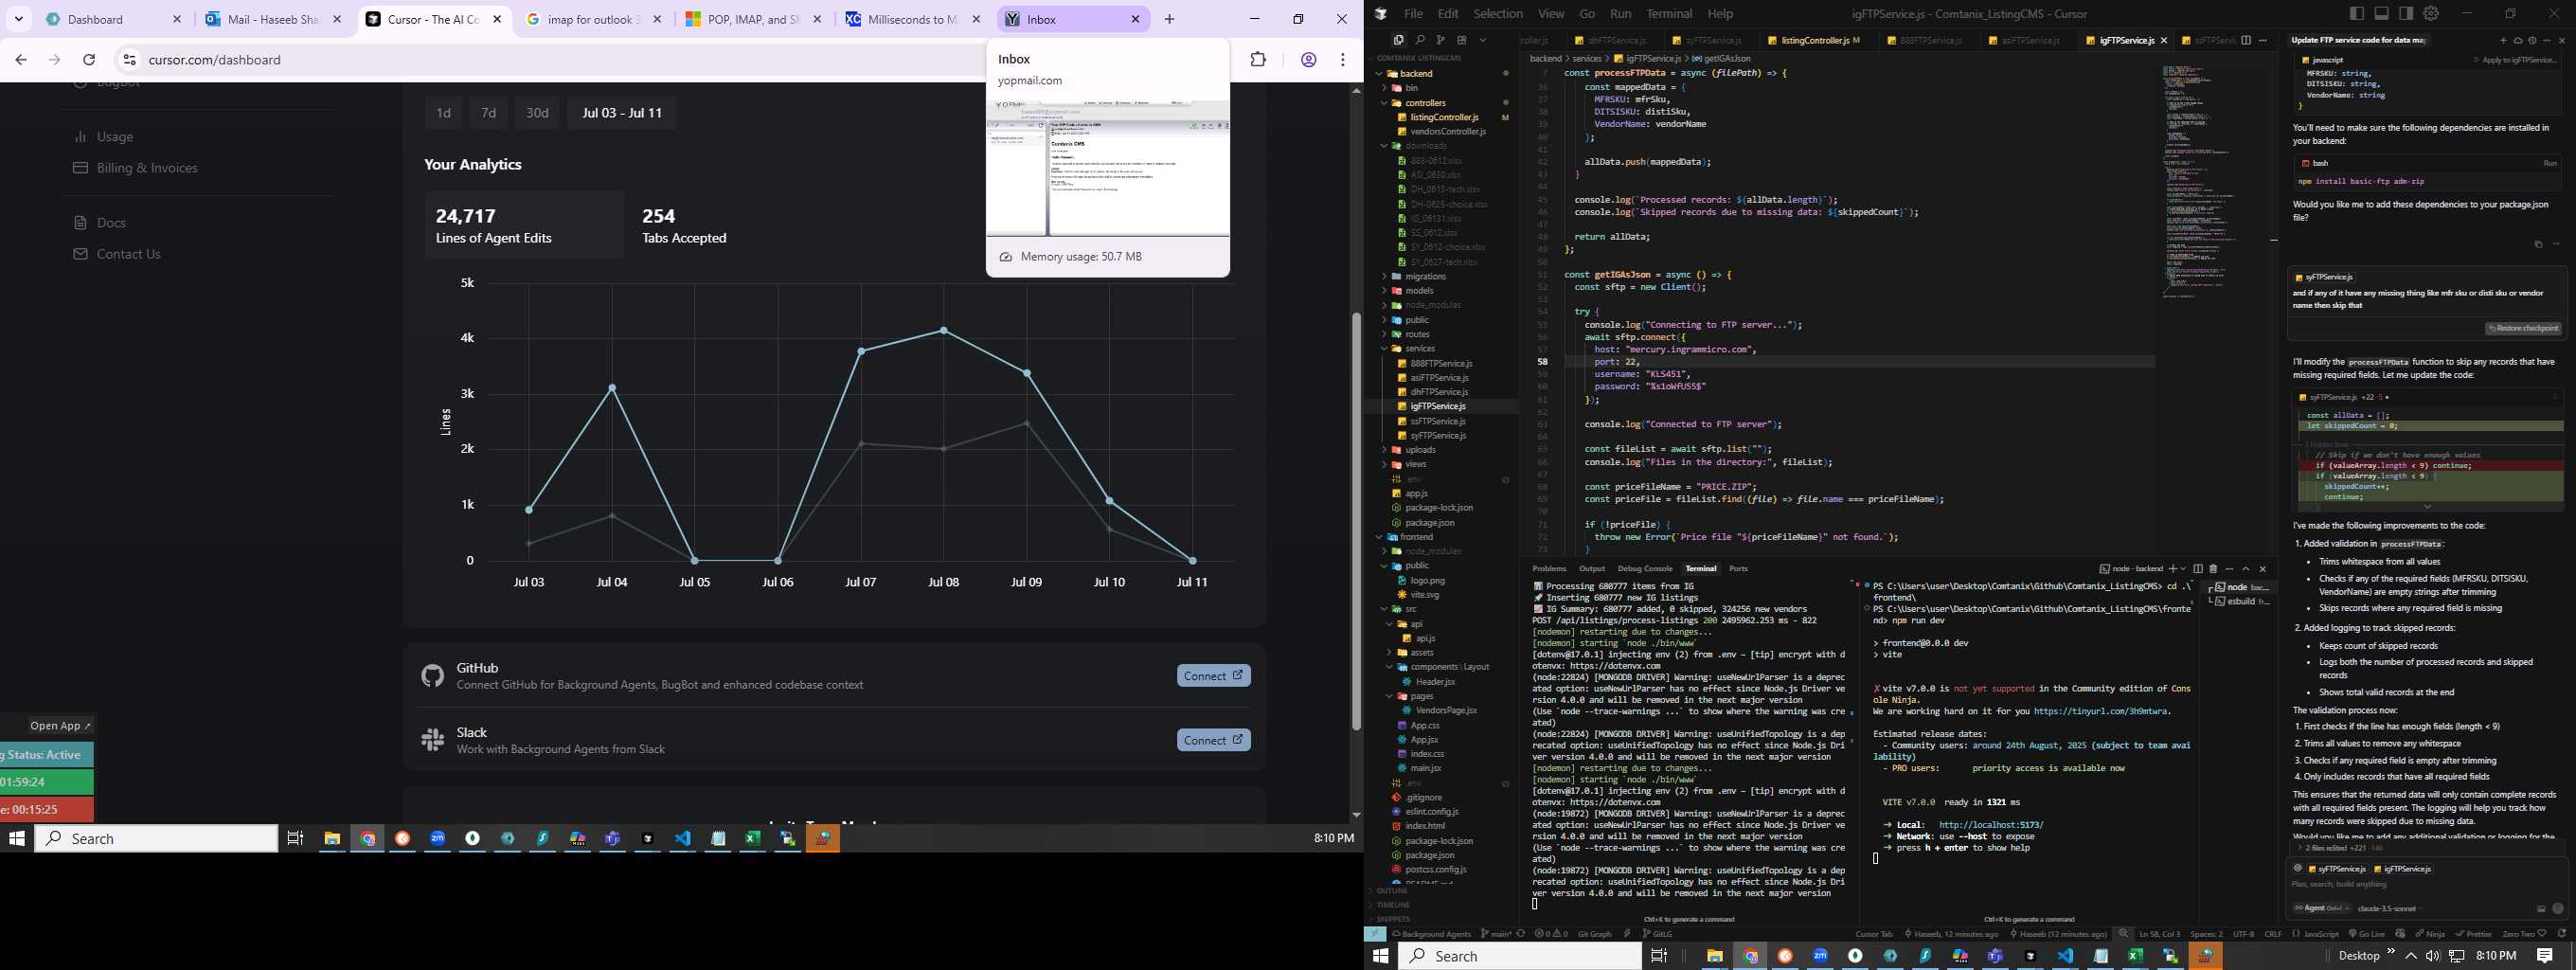The image size is (2576, 970).
Task: Kill the terminal using the trash icon
Action: point(2213,569)
